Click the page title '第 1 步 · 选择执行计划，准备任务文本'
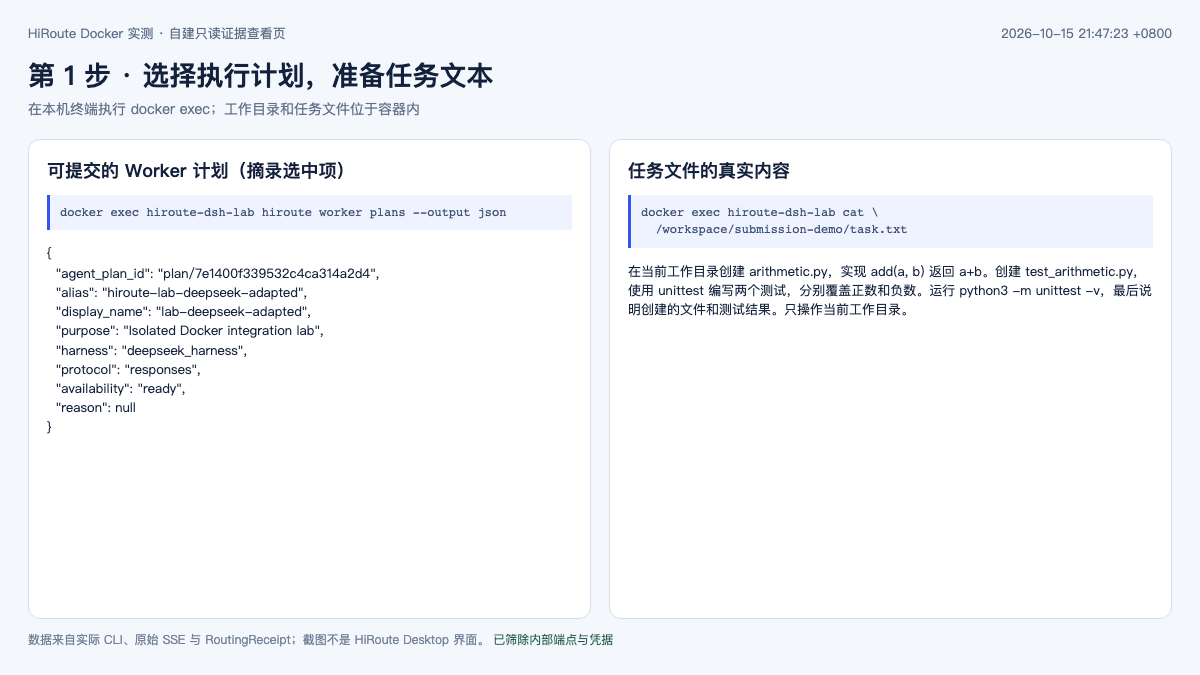This screenshot has height=675, width=1200. coord(260,76)
